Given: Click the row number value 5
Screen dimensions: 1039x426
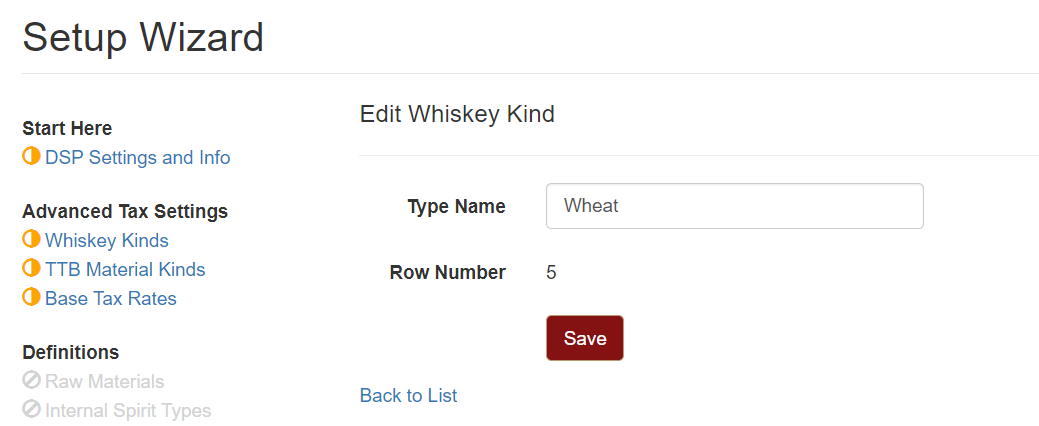Looking at the screenshot, I should click(x=551, y=272).
